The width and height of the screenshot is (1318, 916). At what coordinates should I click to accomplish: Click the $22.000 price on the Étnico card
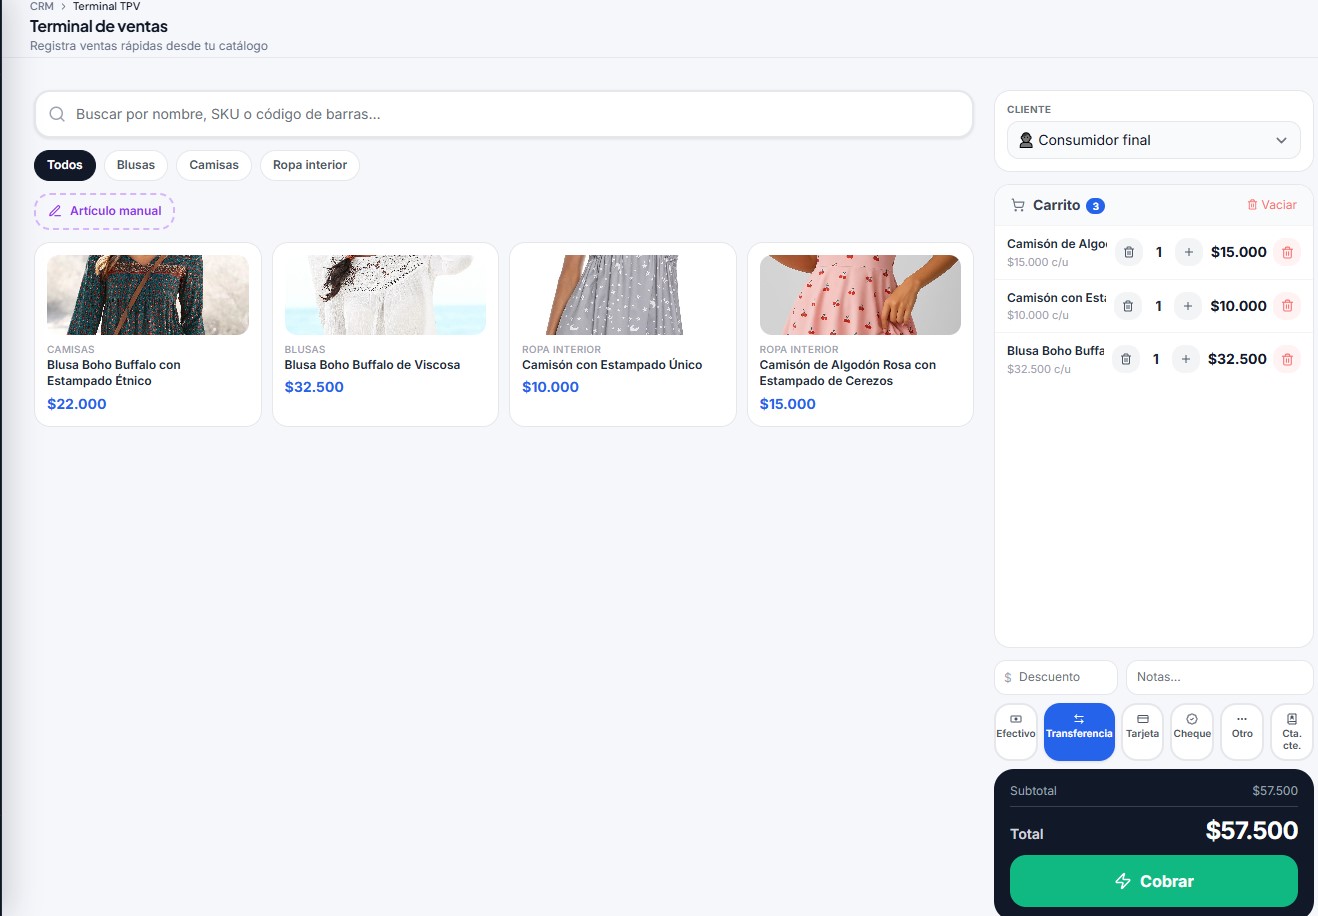point(77,404)
